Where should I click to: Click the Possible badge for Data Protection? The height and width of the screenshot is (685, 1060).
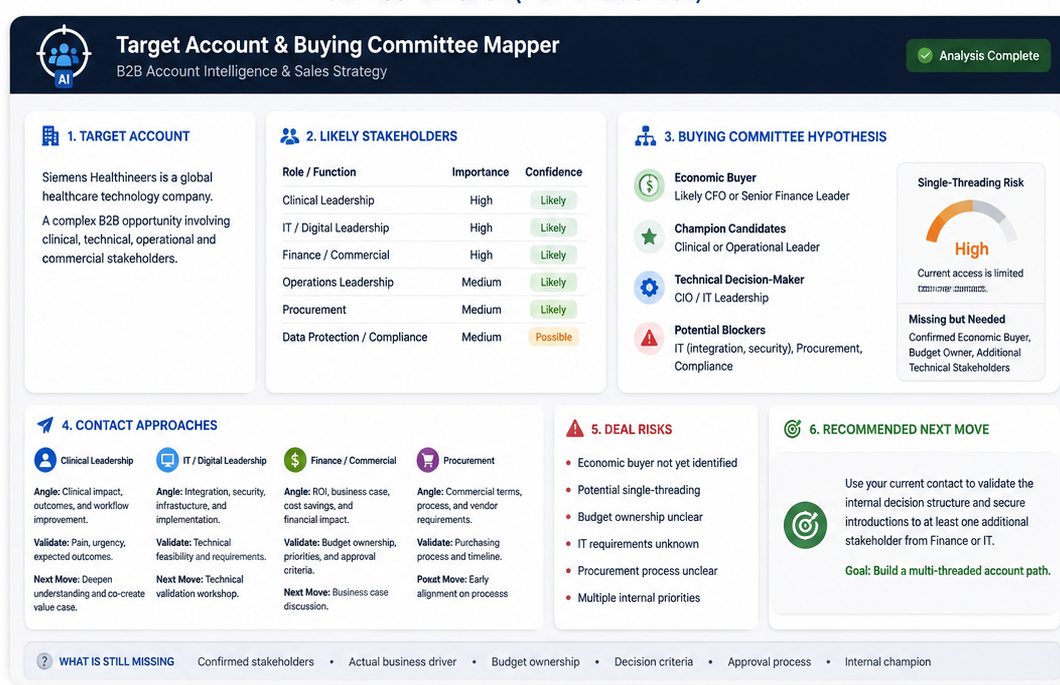point(554,337)
